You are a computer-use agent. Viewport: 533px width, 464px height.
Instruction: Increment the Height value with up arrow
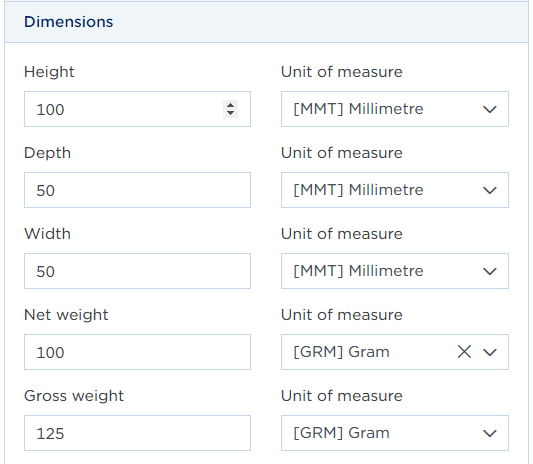tap(230, 105)
